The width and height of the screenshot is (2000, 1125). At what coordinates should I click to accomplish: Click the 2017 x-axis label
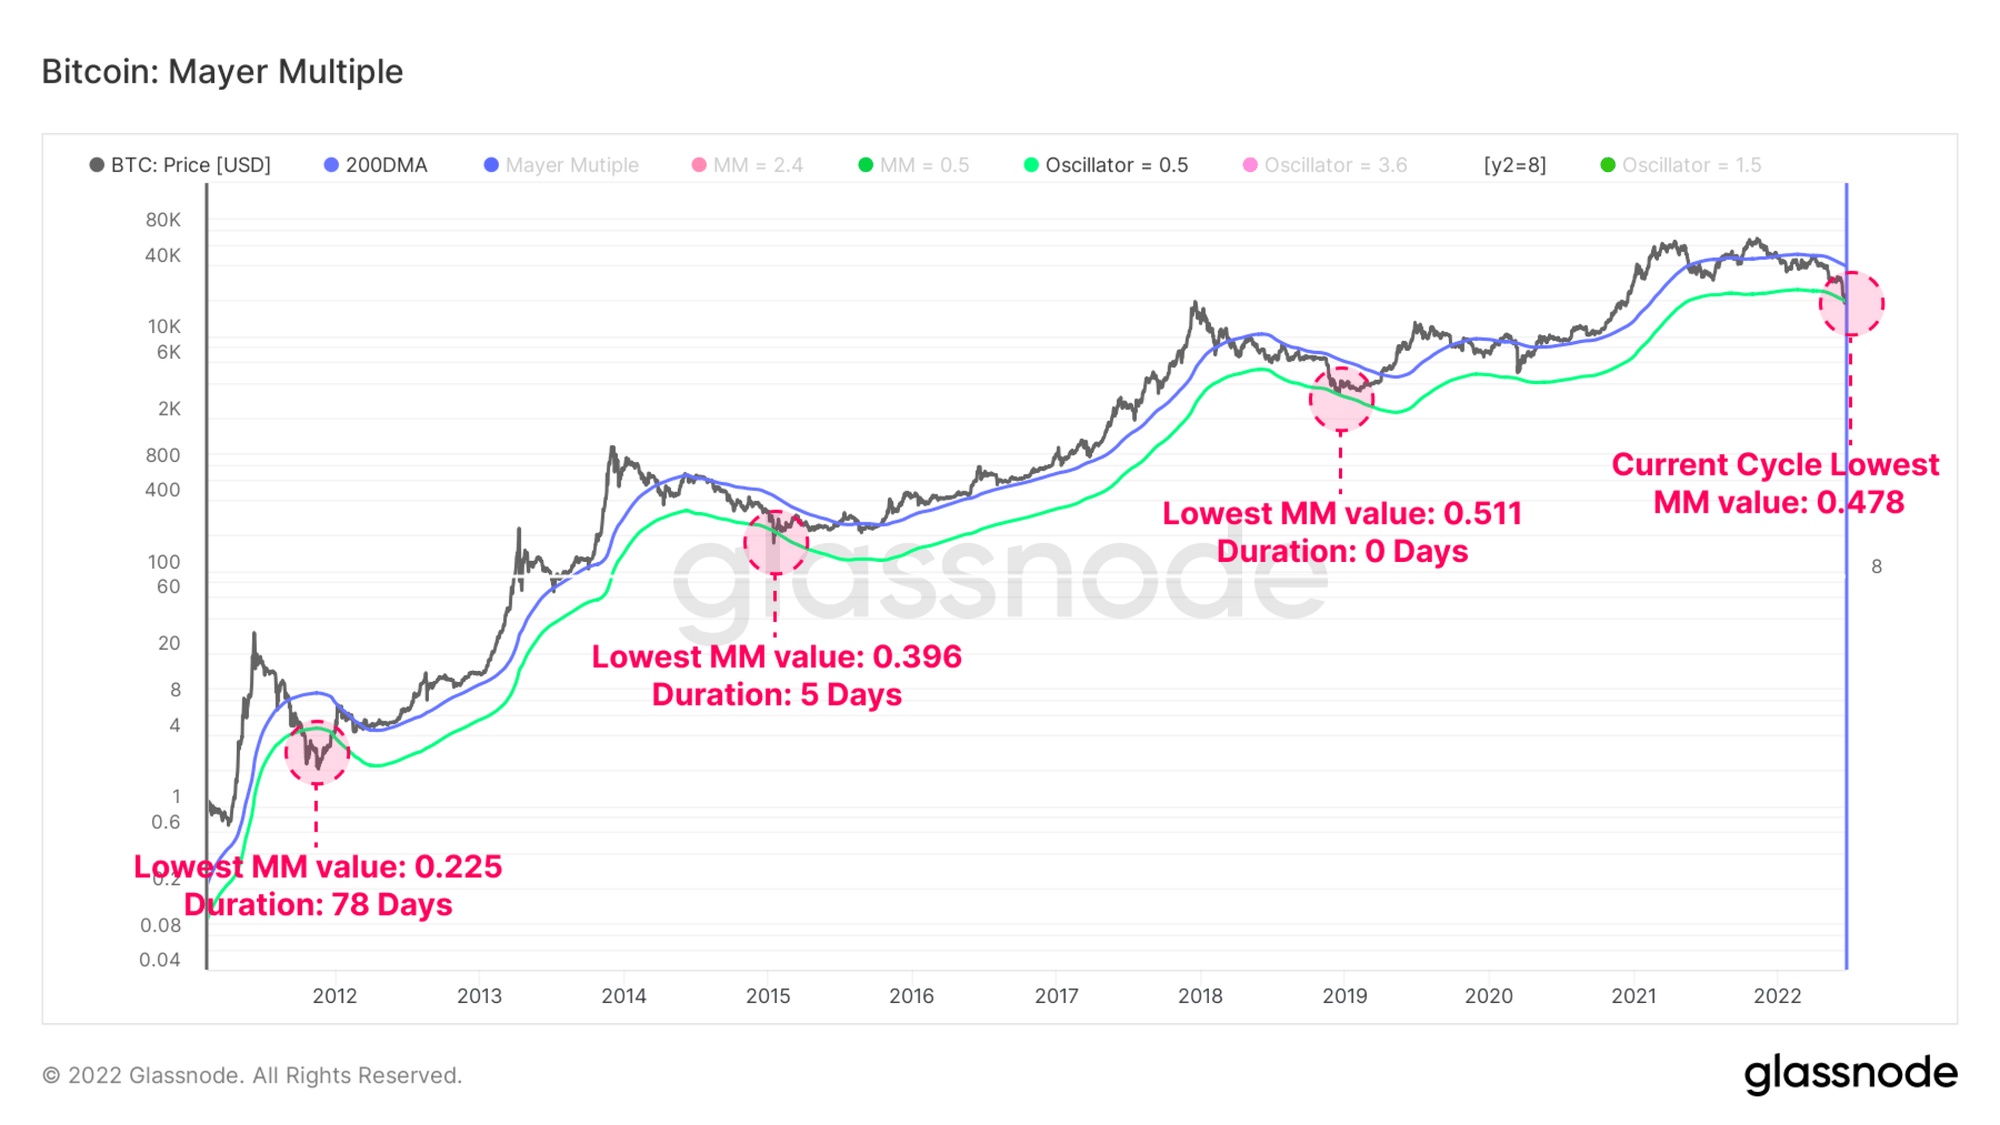point(1056,996)
